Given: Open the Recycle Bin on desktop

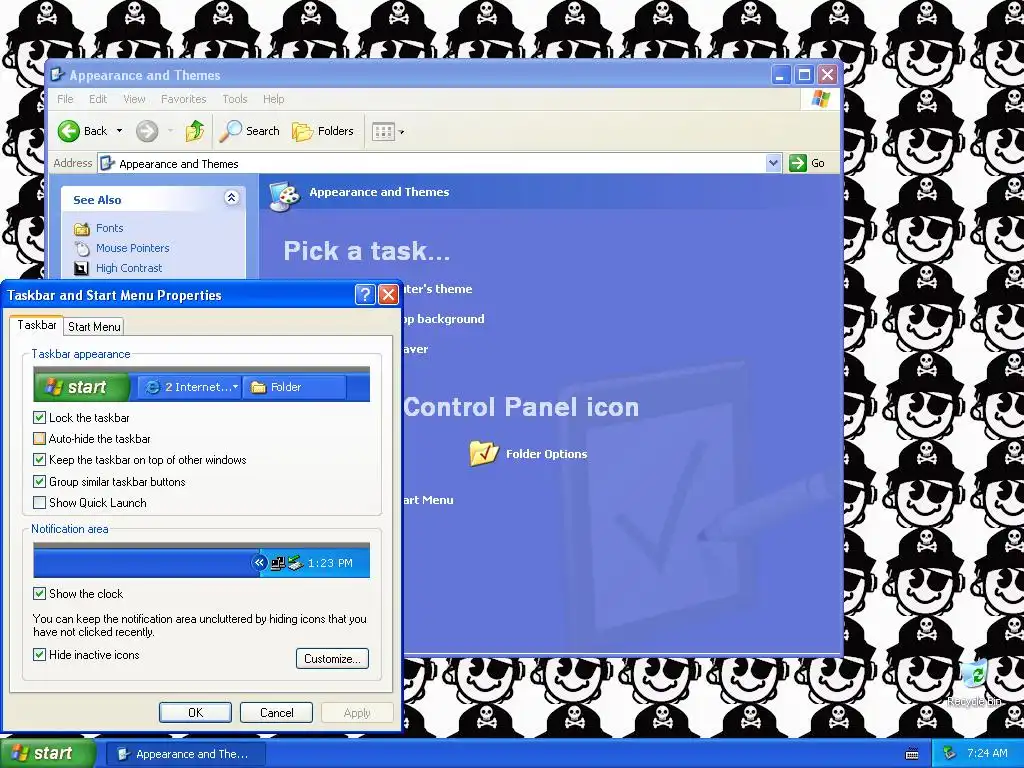Looking at the screenshot, I should 974,682.
